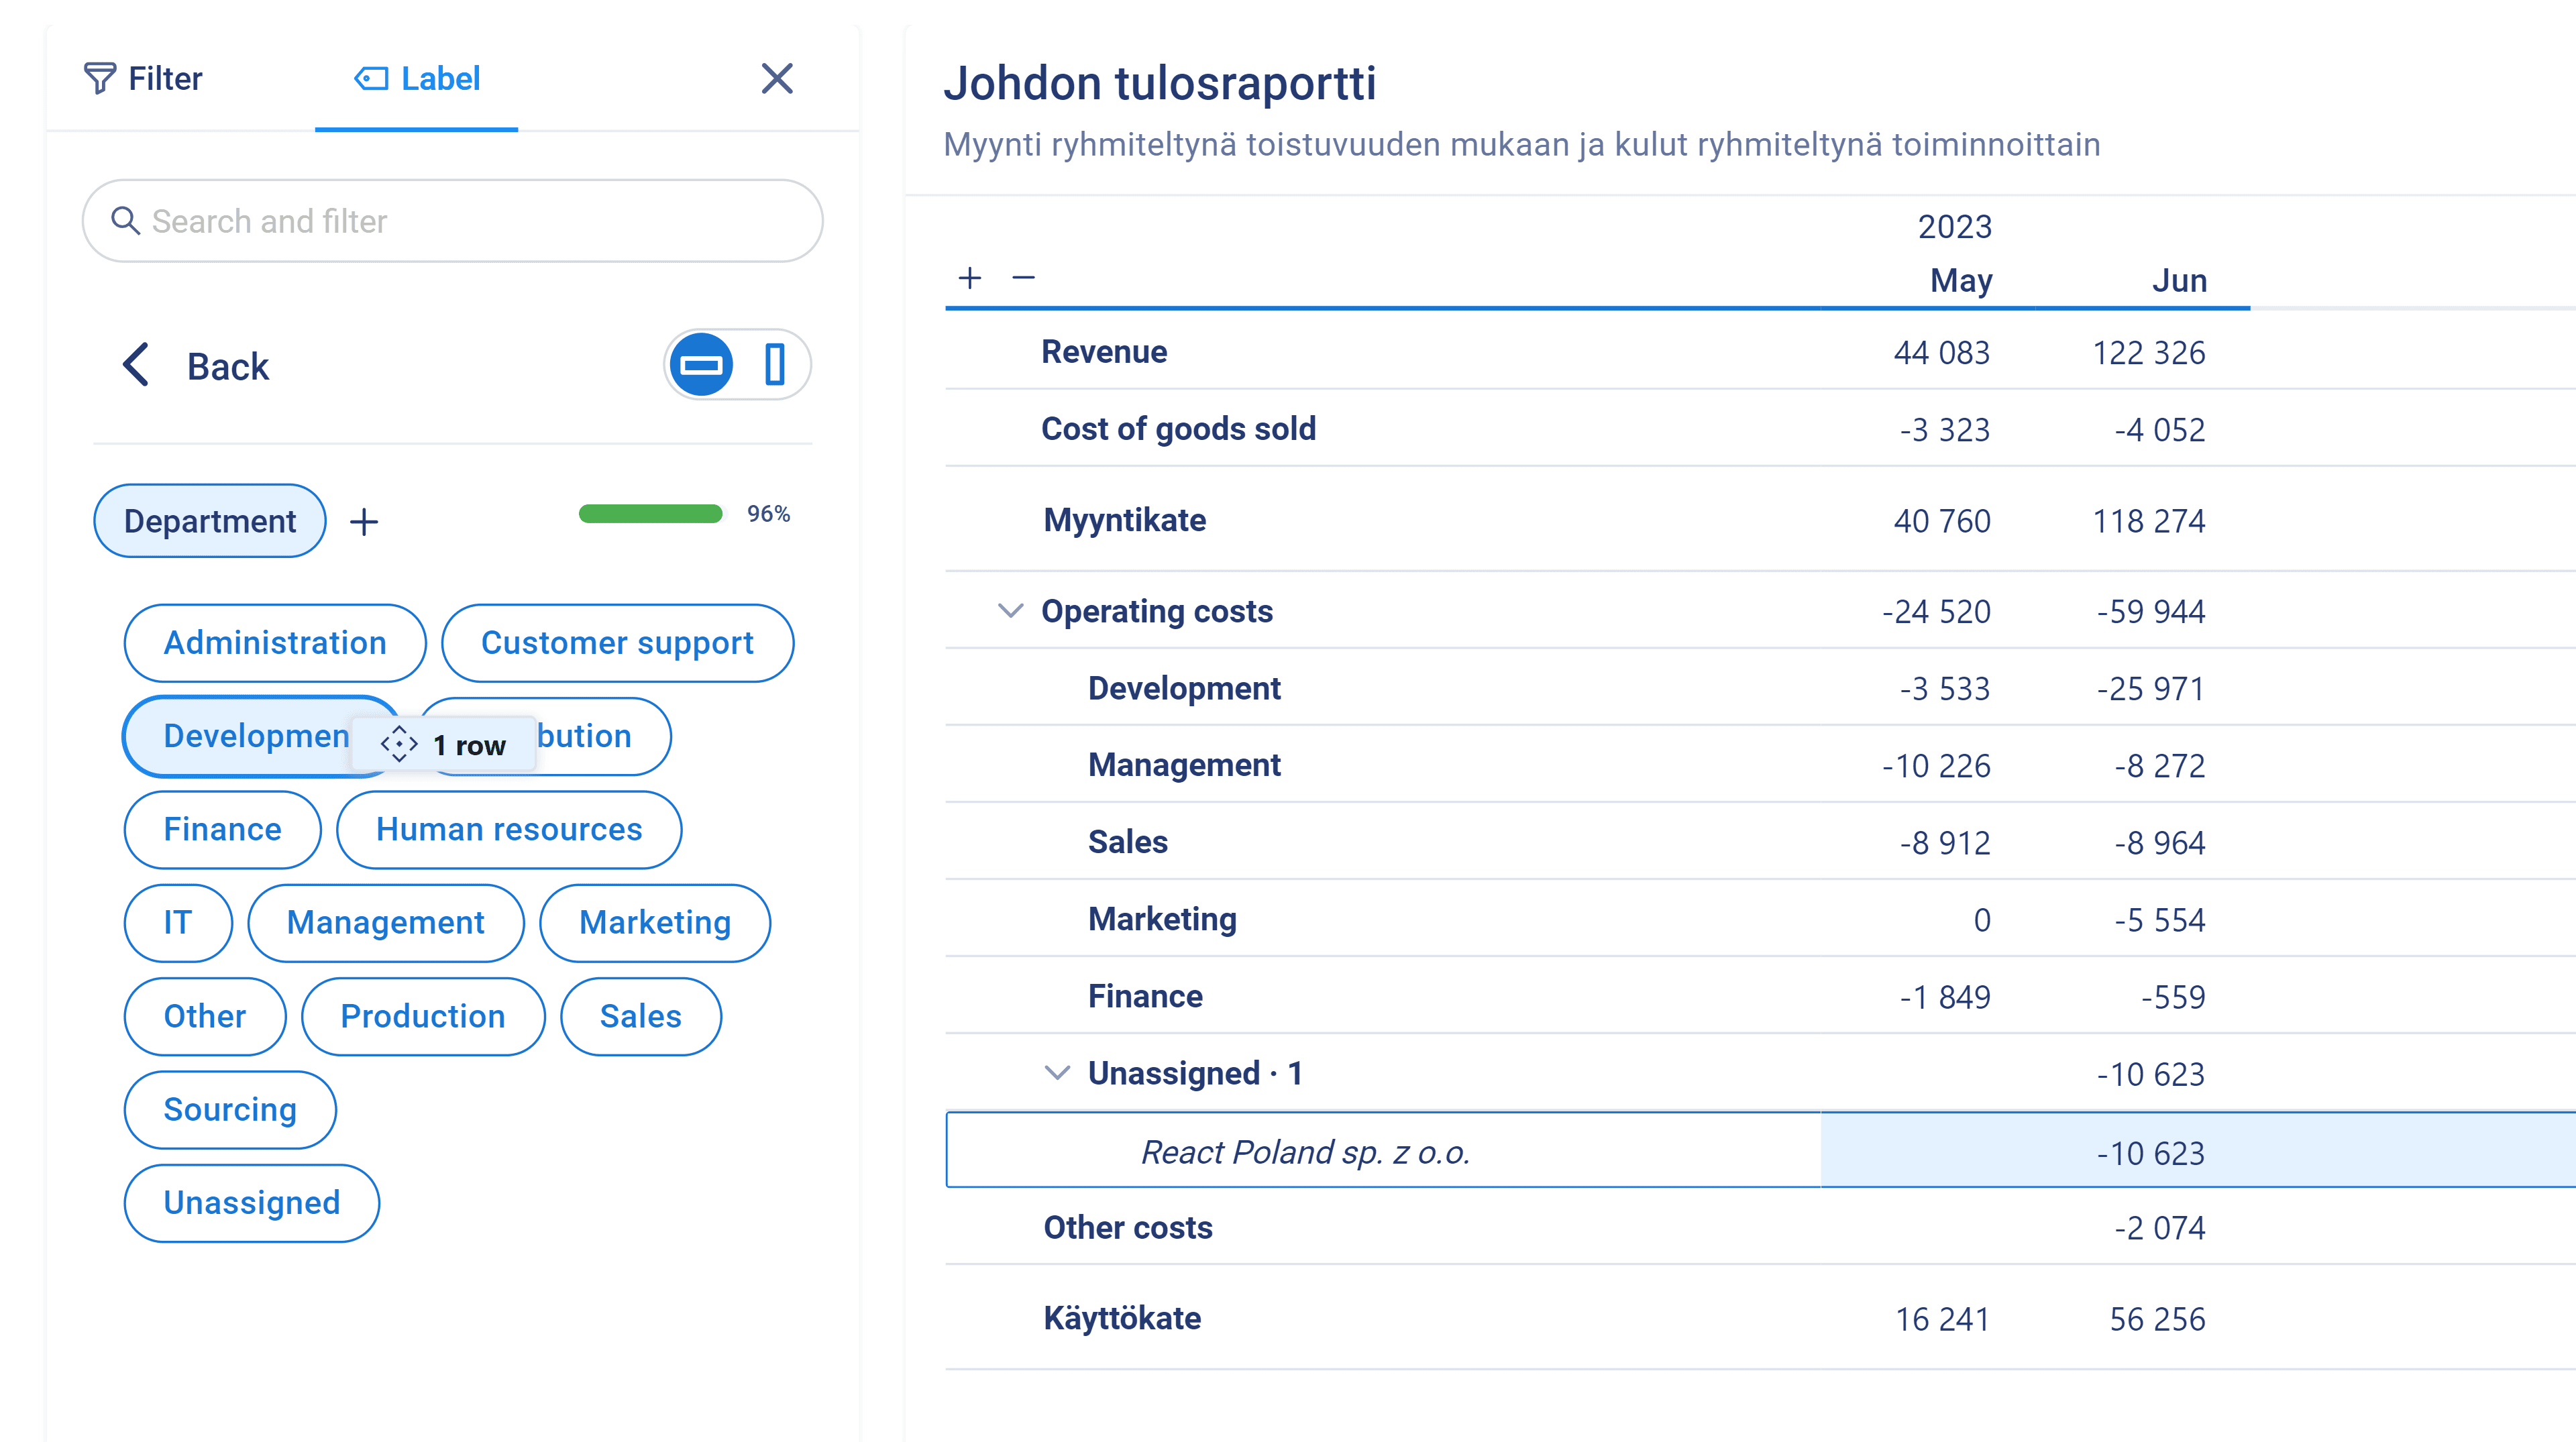Select the IT label chip
This screenshot has width=2576, height=1442.
click(178, 922)
